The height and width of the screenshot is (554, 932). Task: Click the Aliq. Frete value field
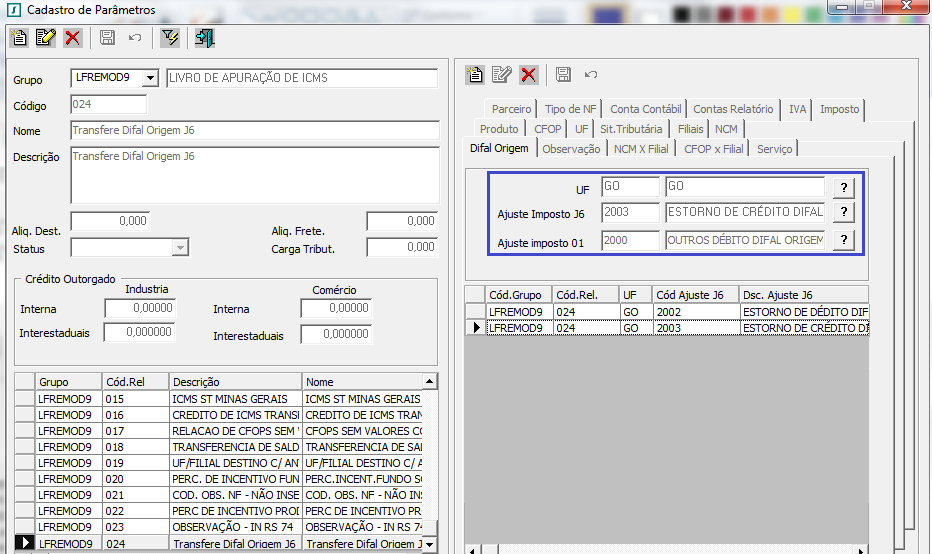pos(402,221)
